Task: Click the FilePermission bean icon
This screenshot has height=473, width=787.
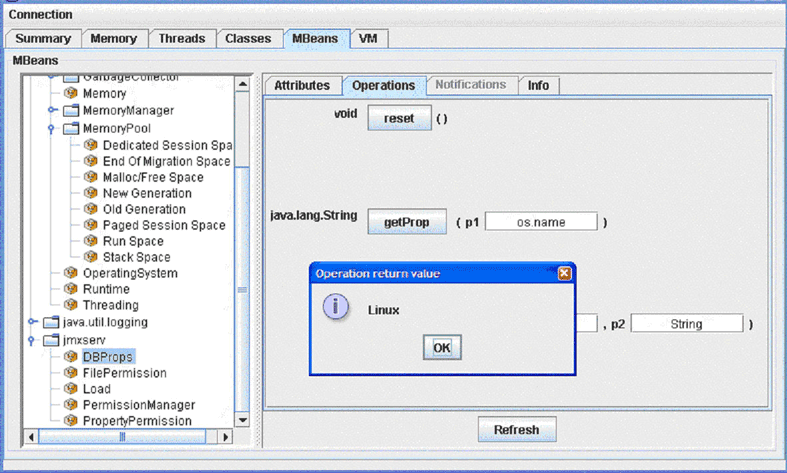Action: pyautogui.click(x=71, y=373)
